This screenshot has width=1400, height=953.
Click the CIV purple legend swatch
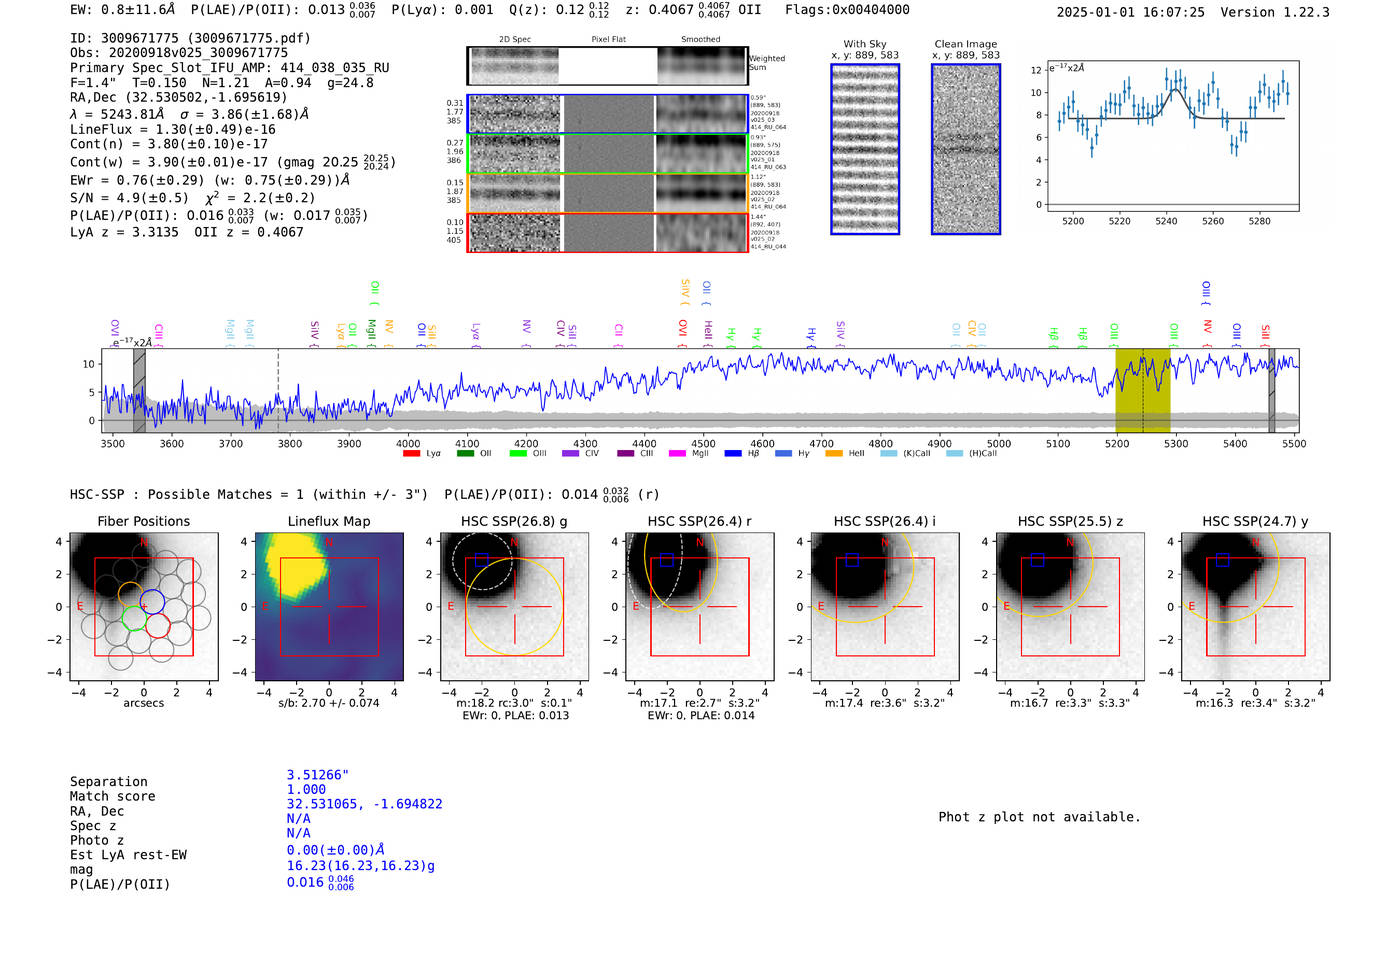[x=571, y=454]
